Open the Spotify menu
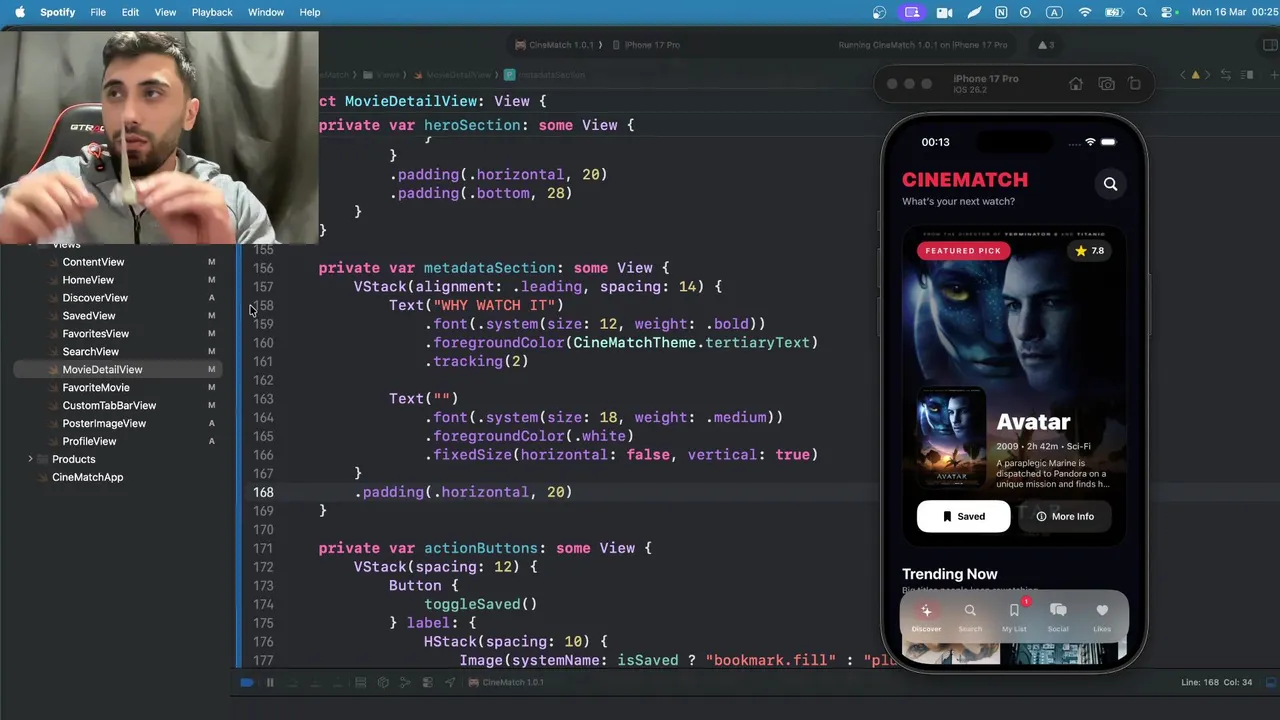The height and width of the screenshot is (720, 1280). click(57, 12)
